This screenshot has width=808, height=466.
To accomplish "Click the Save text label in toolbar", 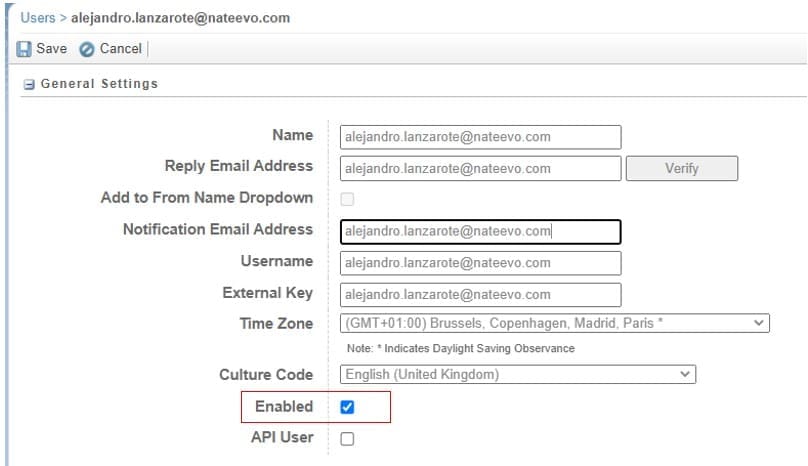I will 51,49.
